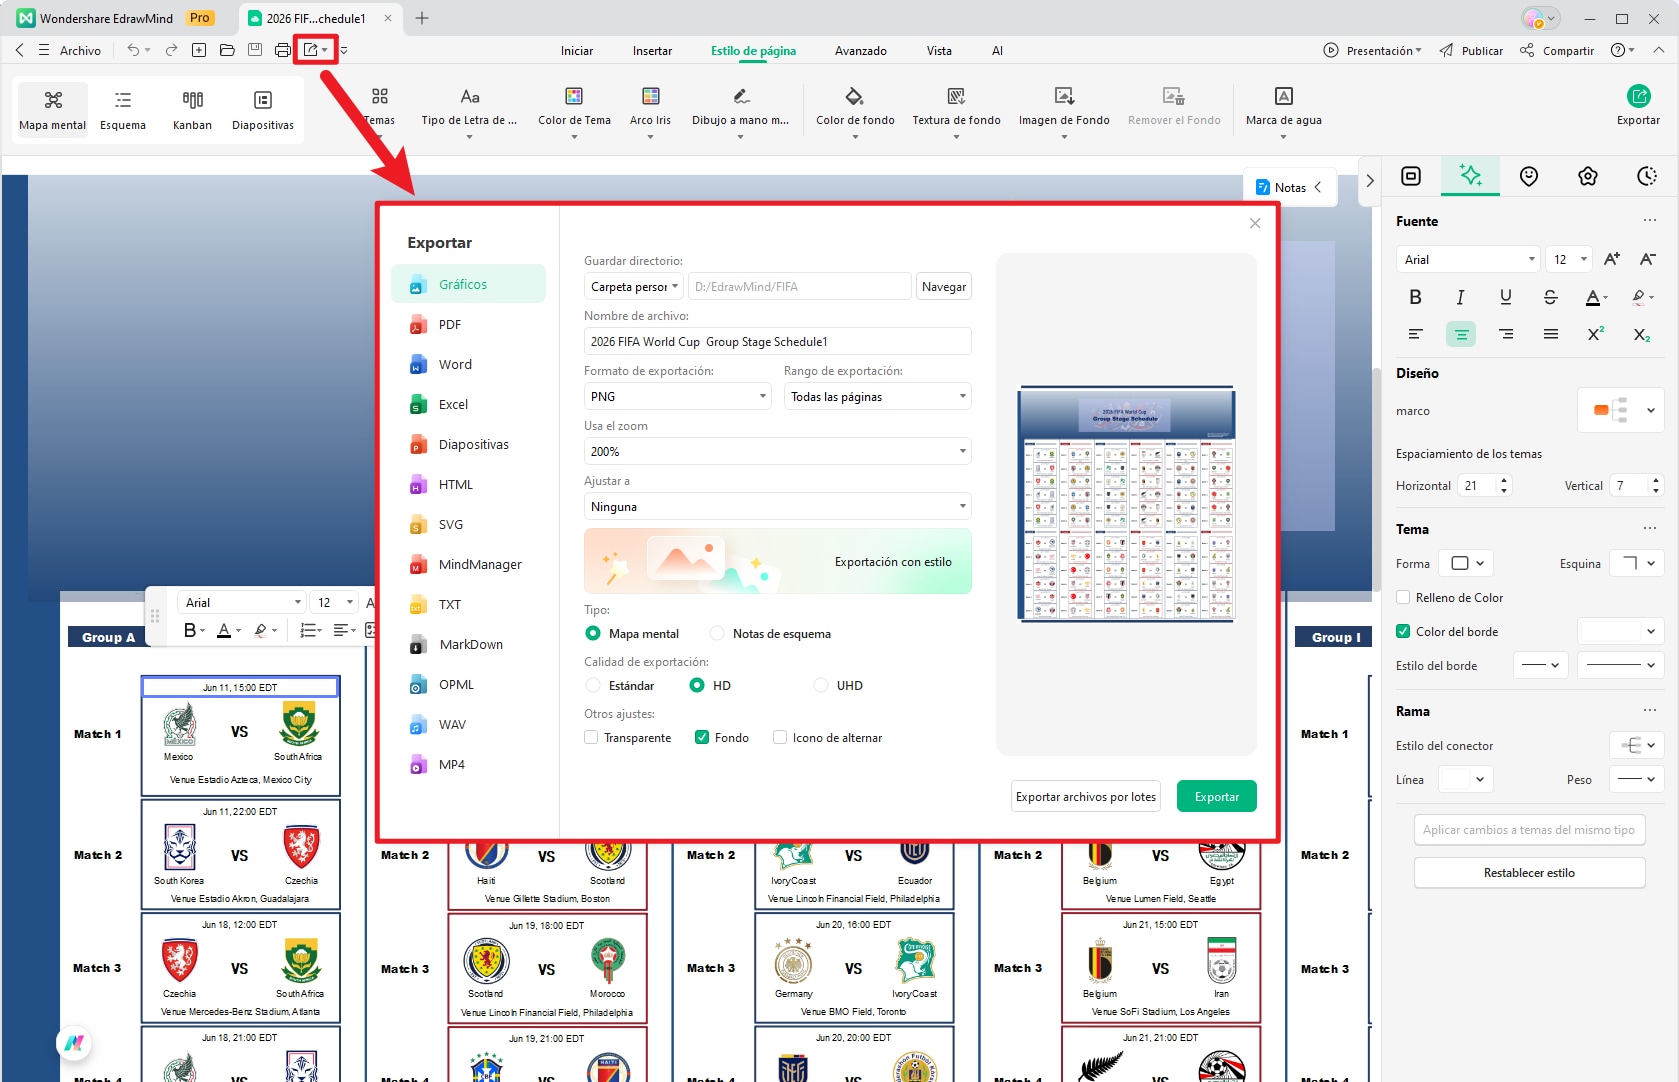
Task: Open Arial font dropdown in Fuente panel
Action: pos(1468,259)
